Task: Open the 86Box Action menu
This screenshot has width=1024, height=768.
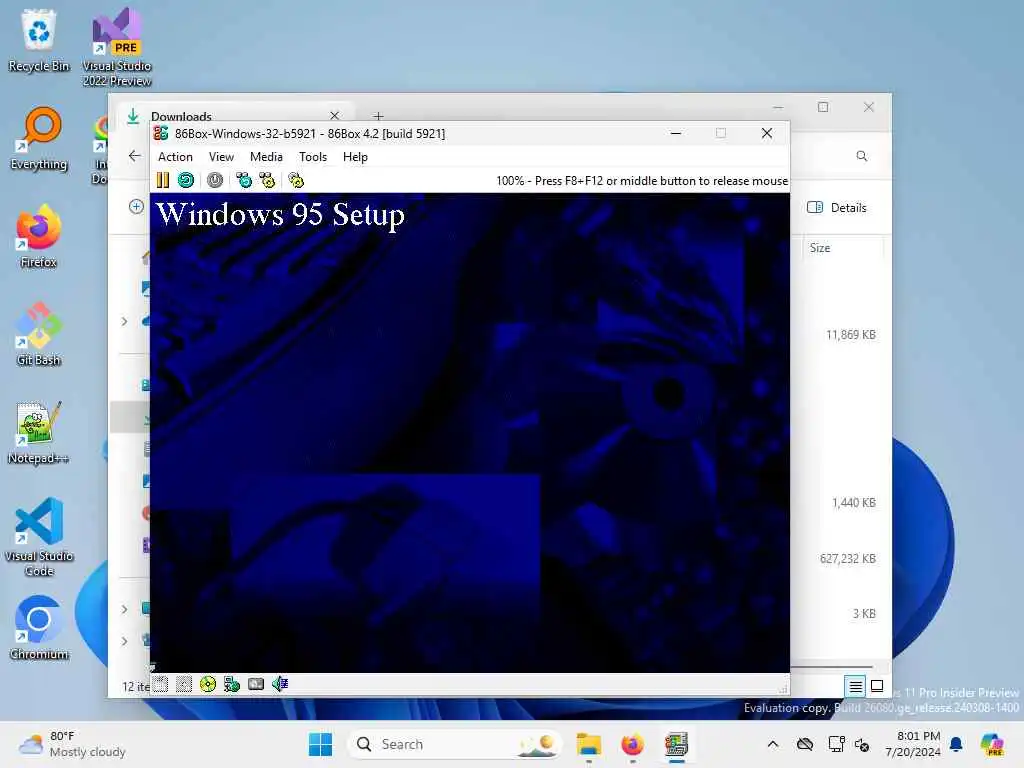Action: pyautogui.click(x=175, y=157)
